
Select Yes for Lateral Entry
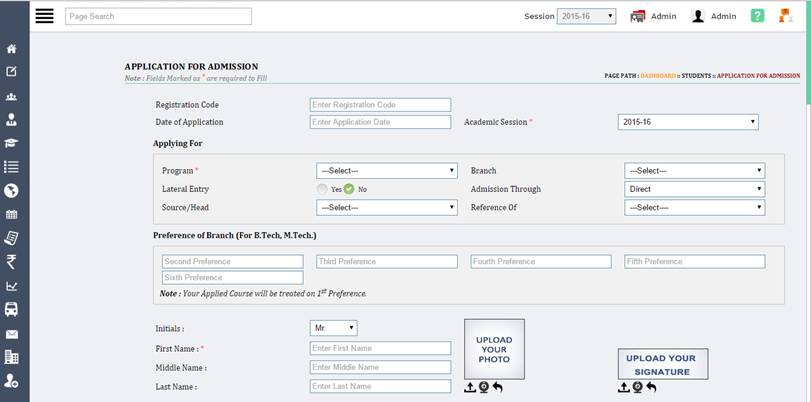[322, 189]
